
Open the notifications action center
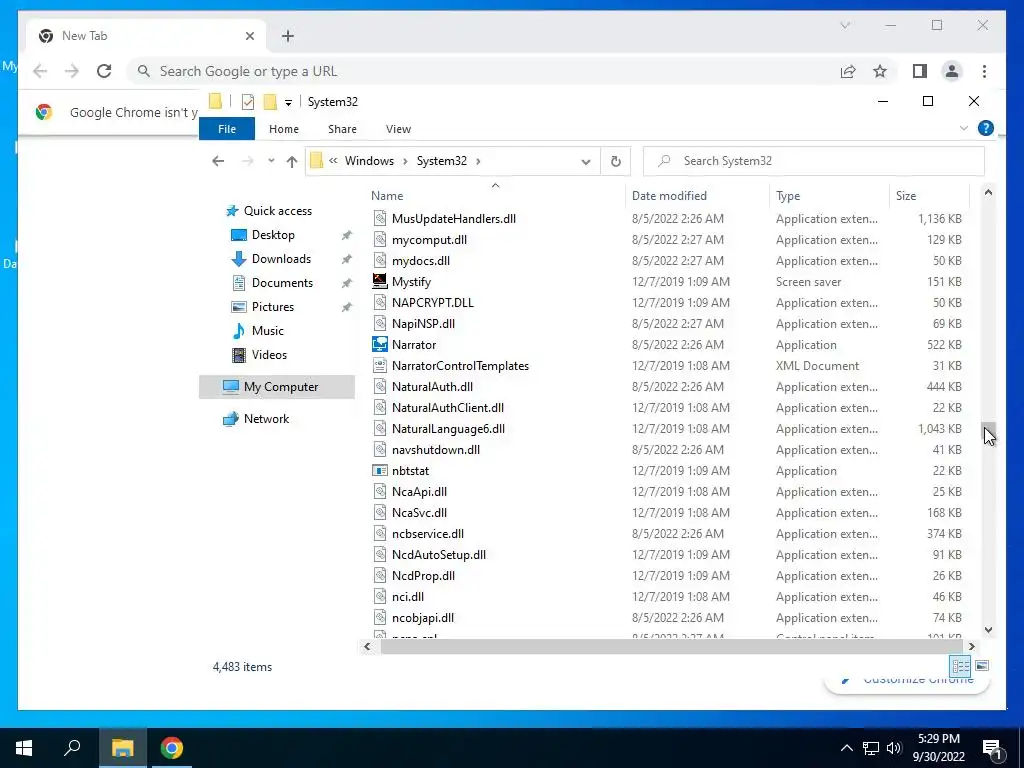992,748
